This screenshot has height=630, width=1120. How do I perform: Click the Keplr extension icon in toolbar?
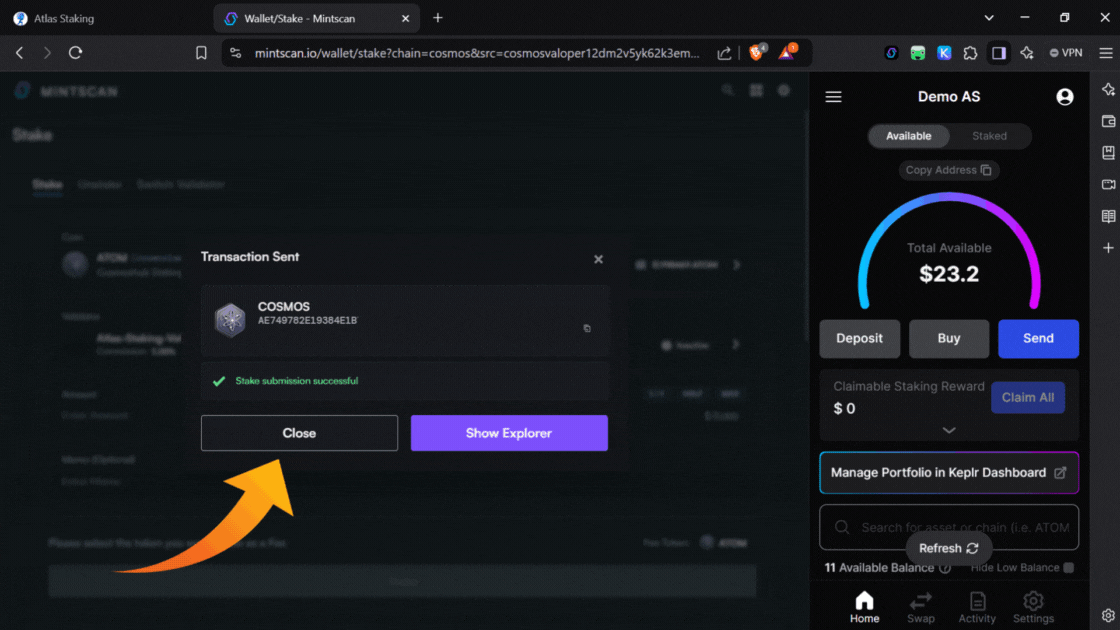pyautogui.click(x=944, y=53)
